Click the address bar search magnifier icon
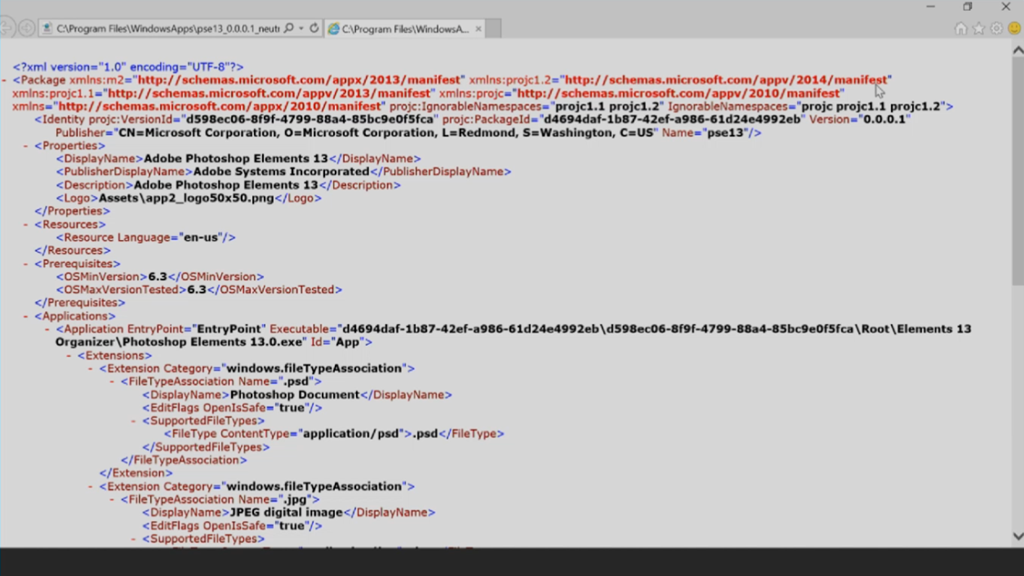Image resolution: width=1024 pixels, height=576 pixels. point(289,28)
